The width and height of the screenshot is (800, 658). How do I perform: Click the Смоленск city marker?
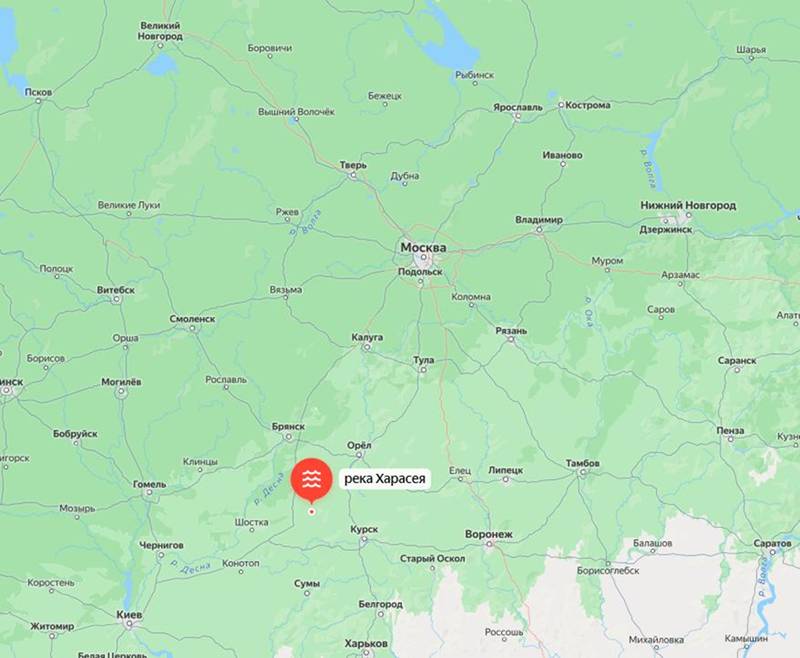click(x=193, y=328)
